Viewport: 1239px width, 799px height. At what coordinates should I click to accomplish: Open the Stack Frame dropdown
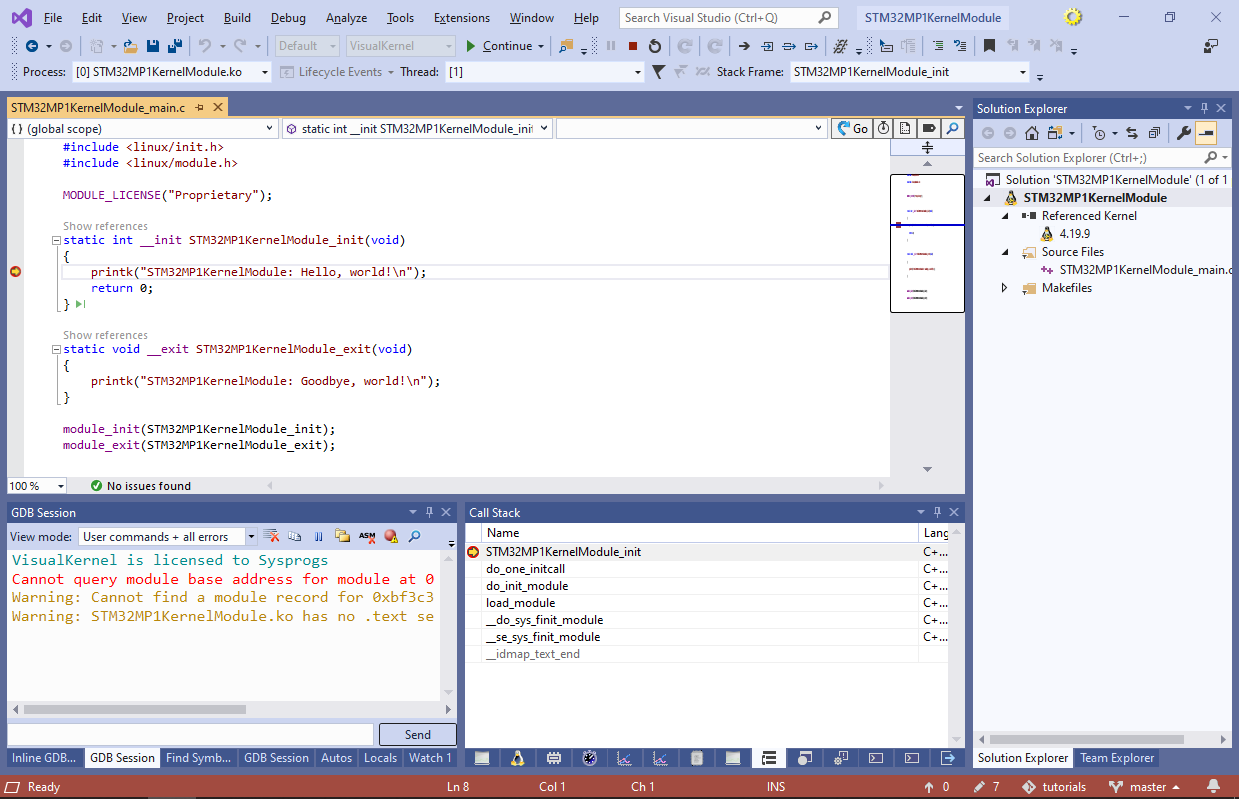pyautogui.click(x=1022, y=72)
